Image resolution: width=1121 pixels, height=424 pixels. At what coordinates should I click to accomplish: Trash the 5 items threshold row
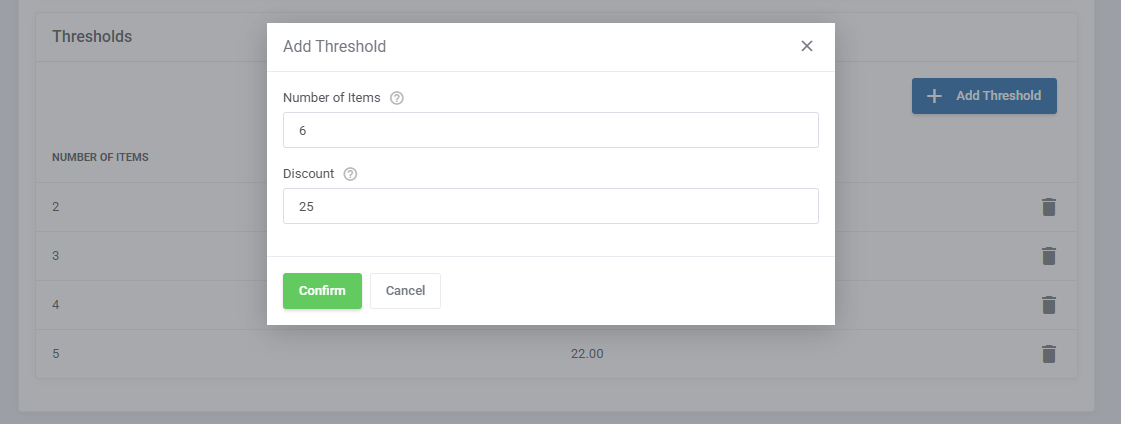(x=1048, y=354)
